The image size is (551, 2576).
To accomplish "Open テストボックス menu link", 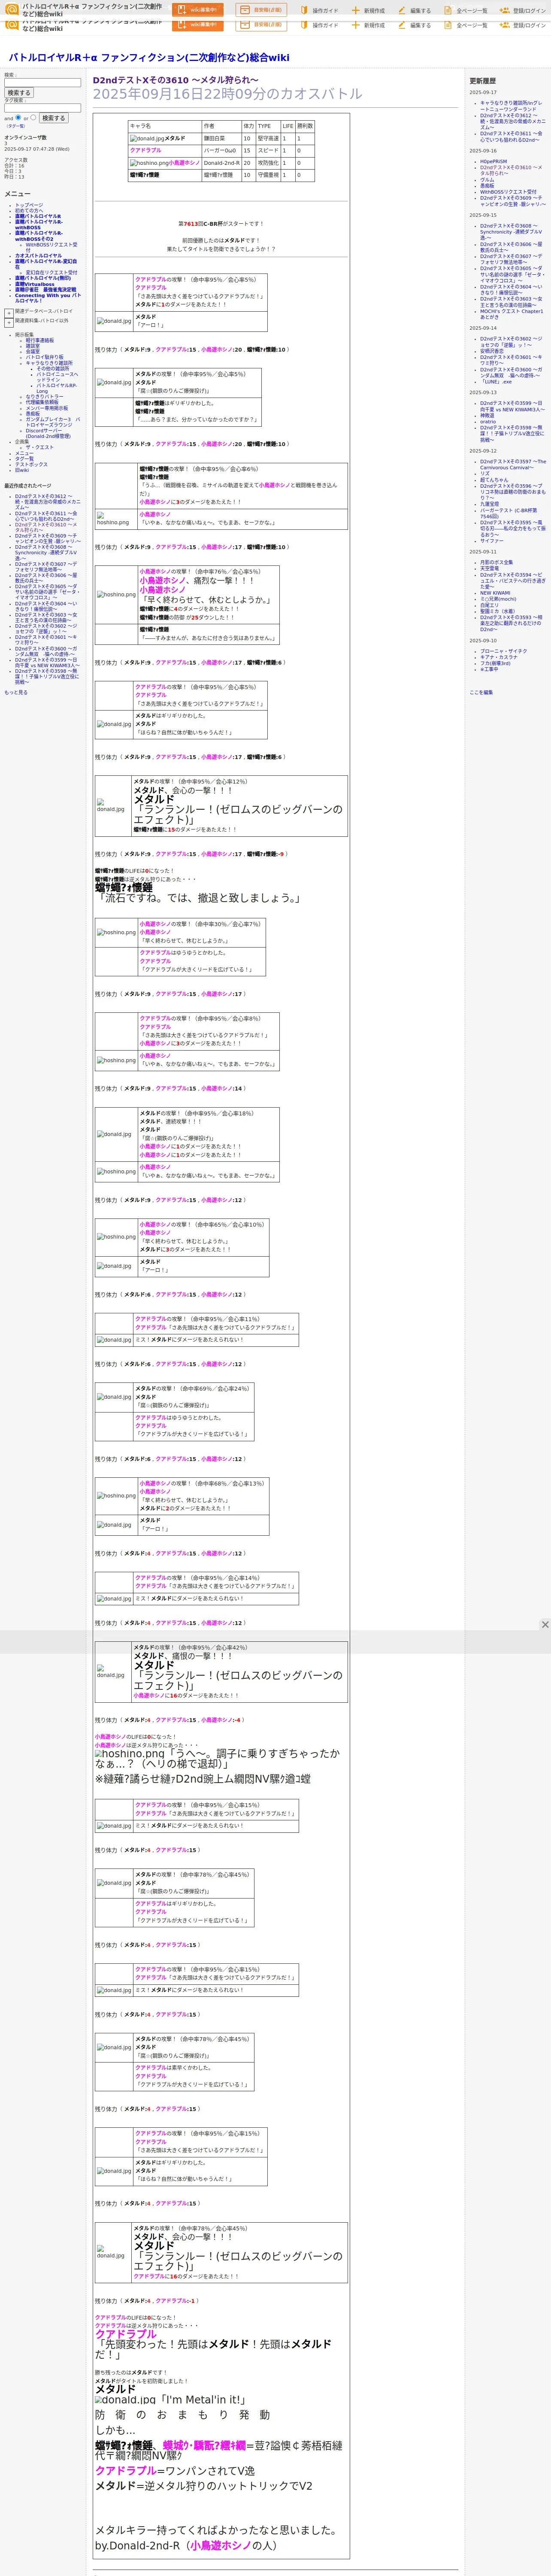I will click(31, 464).
